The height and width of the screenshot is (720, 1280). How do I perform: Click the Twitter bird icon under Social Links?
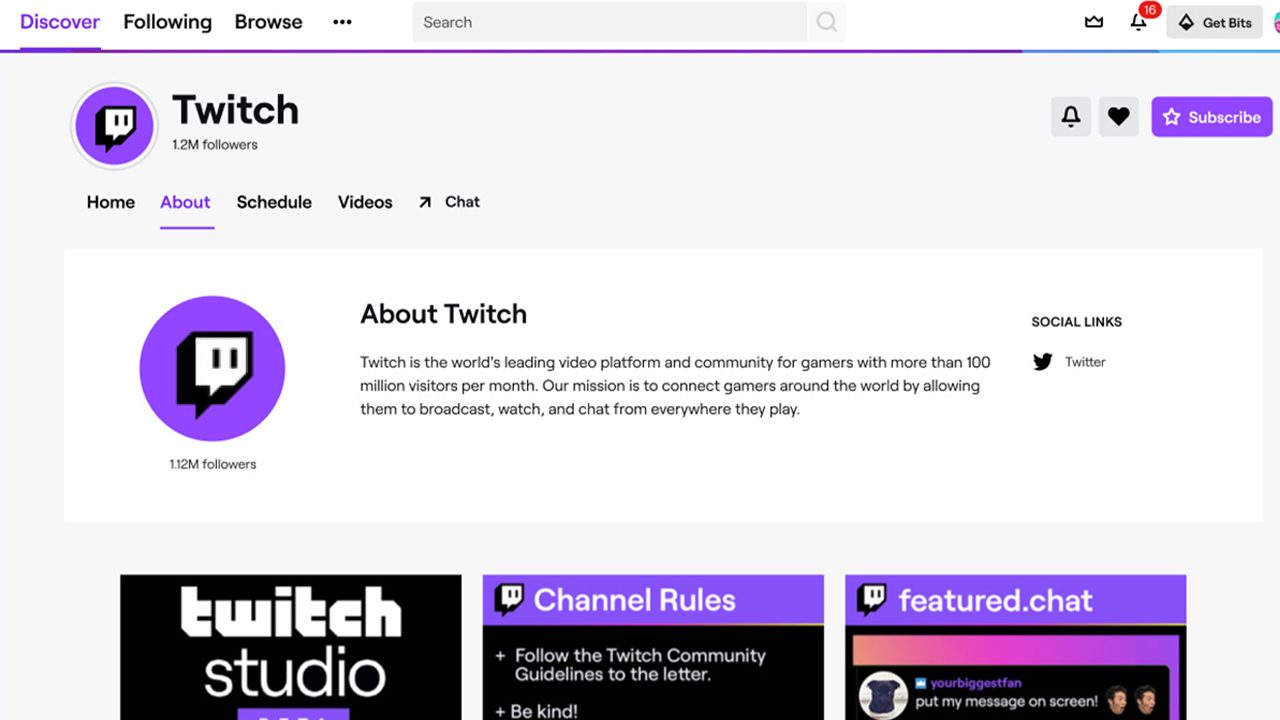(x=1043, y=362)
